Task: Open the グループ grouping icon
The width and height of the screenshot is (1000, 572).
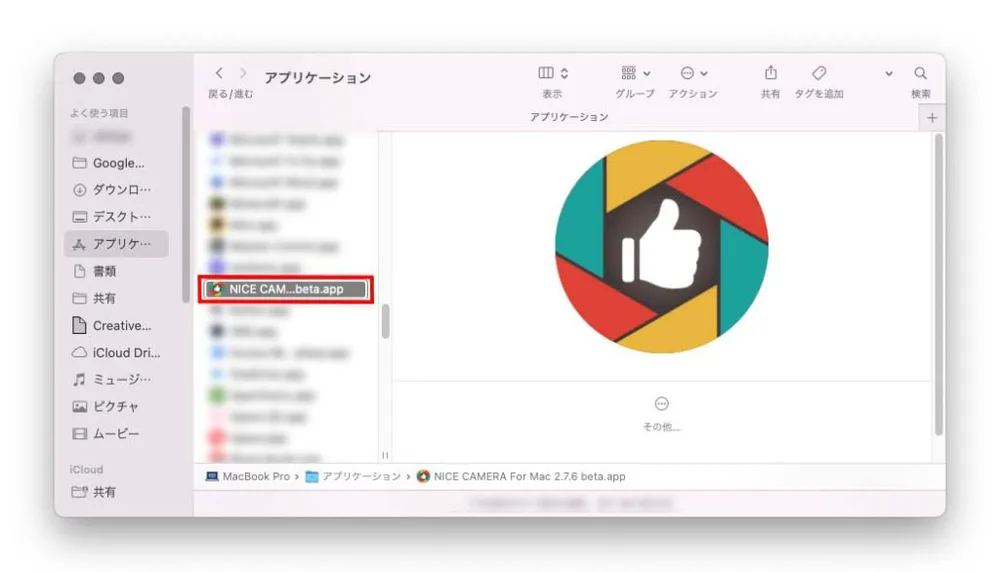Action: 629,73
